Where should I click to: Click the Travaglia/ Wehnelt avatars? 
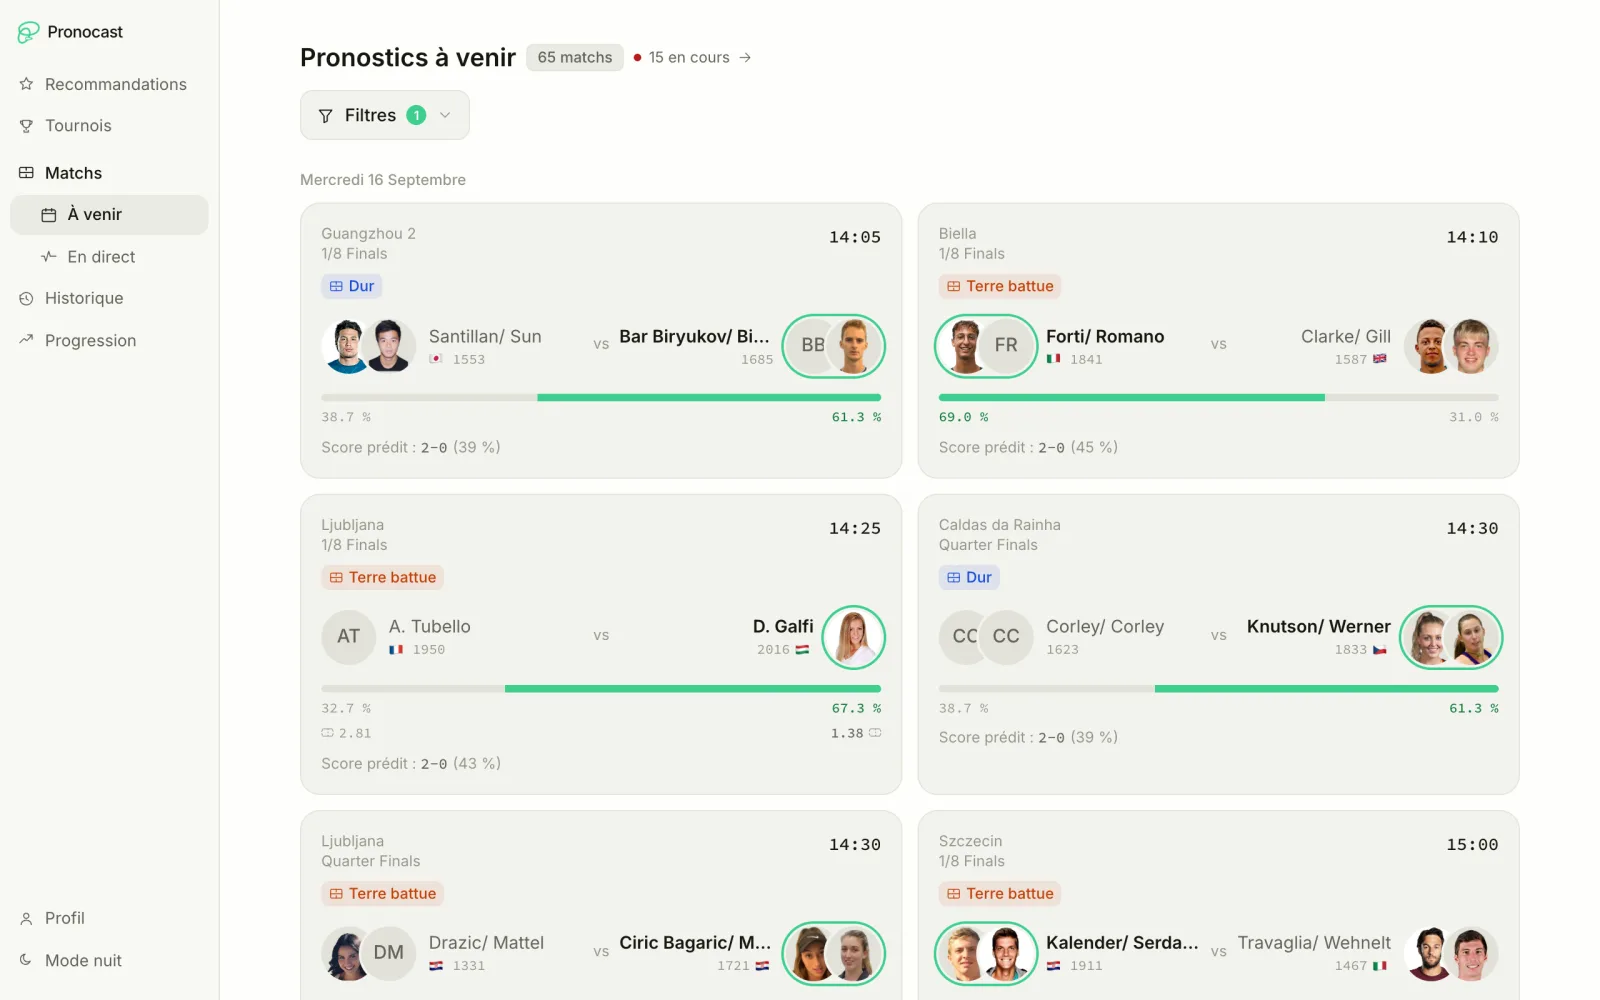(x=1451, y=953)
